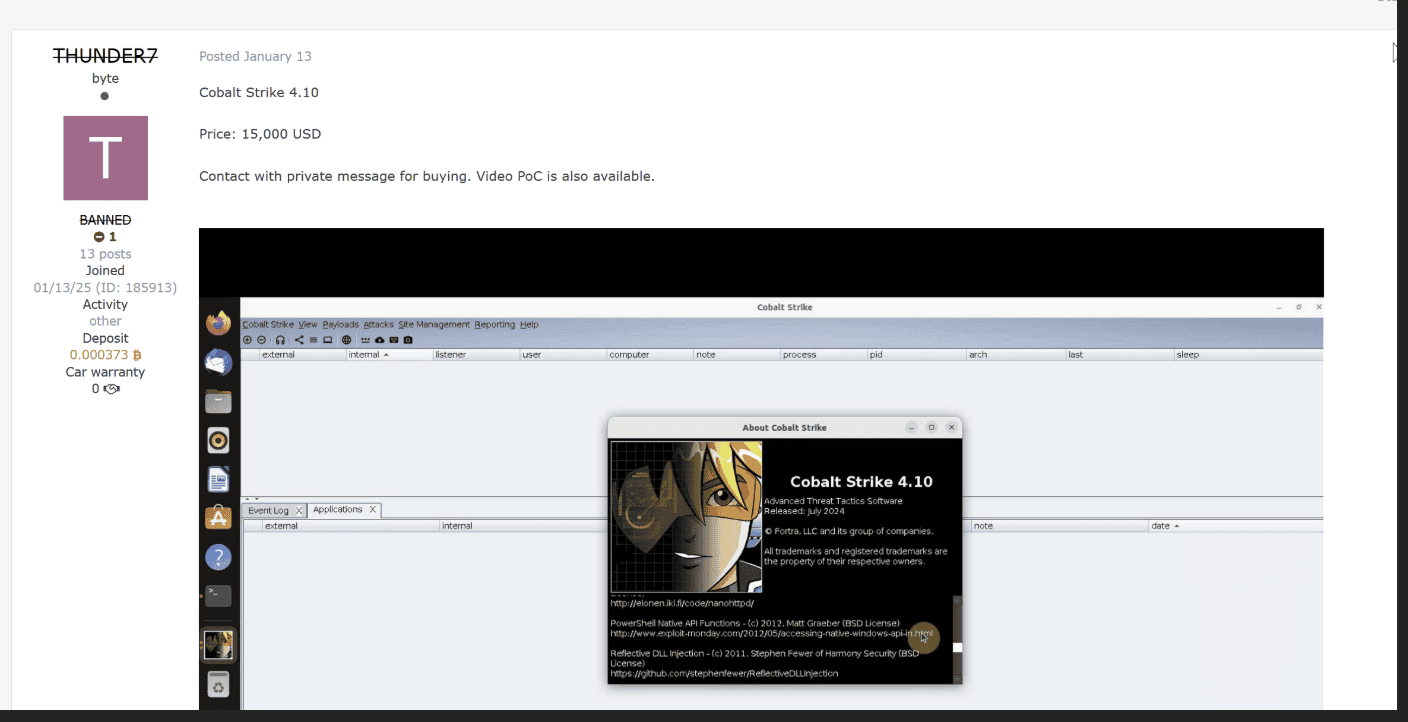Open Ubuntu Software store dock icon
Viewport: 1408px width, 722px height.
click(x=218, y=518)
